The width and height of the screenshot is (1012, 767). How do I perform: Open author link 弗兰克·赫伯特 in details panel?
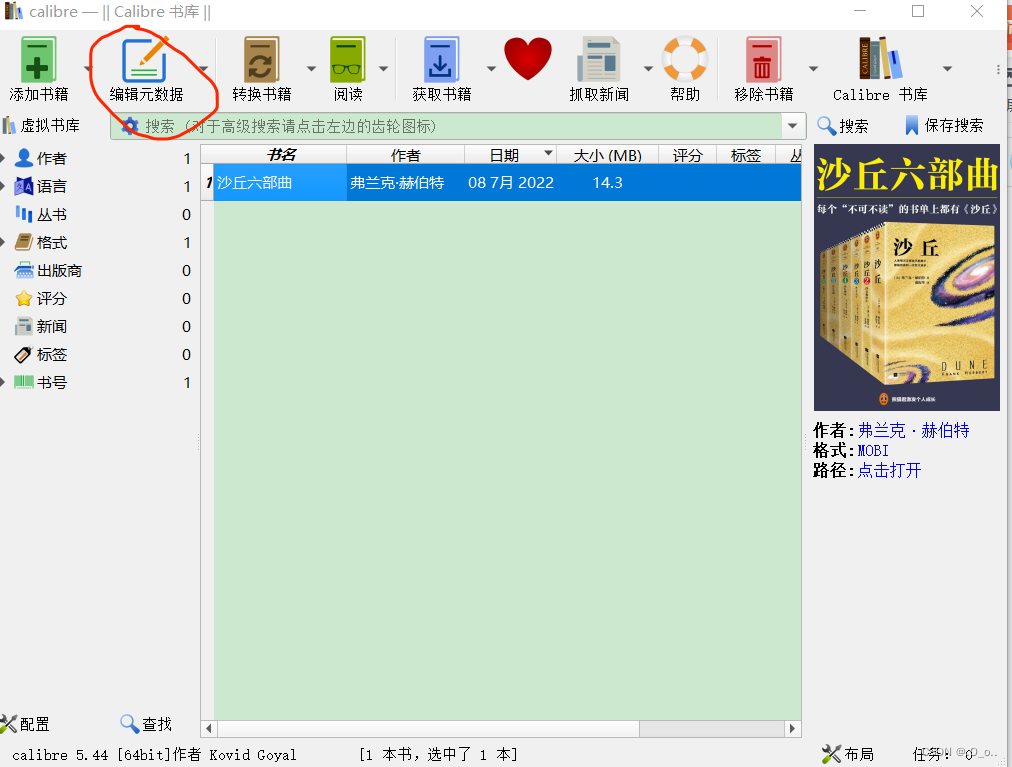913,430
